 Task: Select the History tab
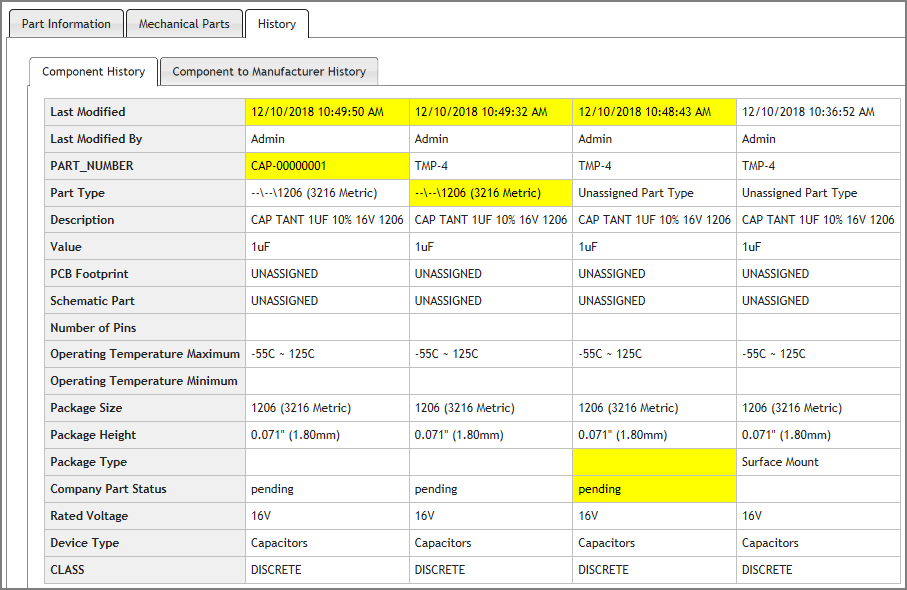coord(277,23)
